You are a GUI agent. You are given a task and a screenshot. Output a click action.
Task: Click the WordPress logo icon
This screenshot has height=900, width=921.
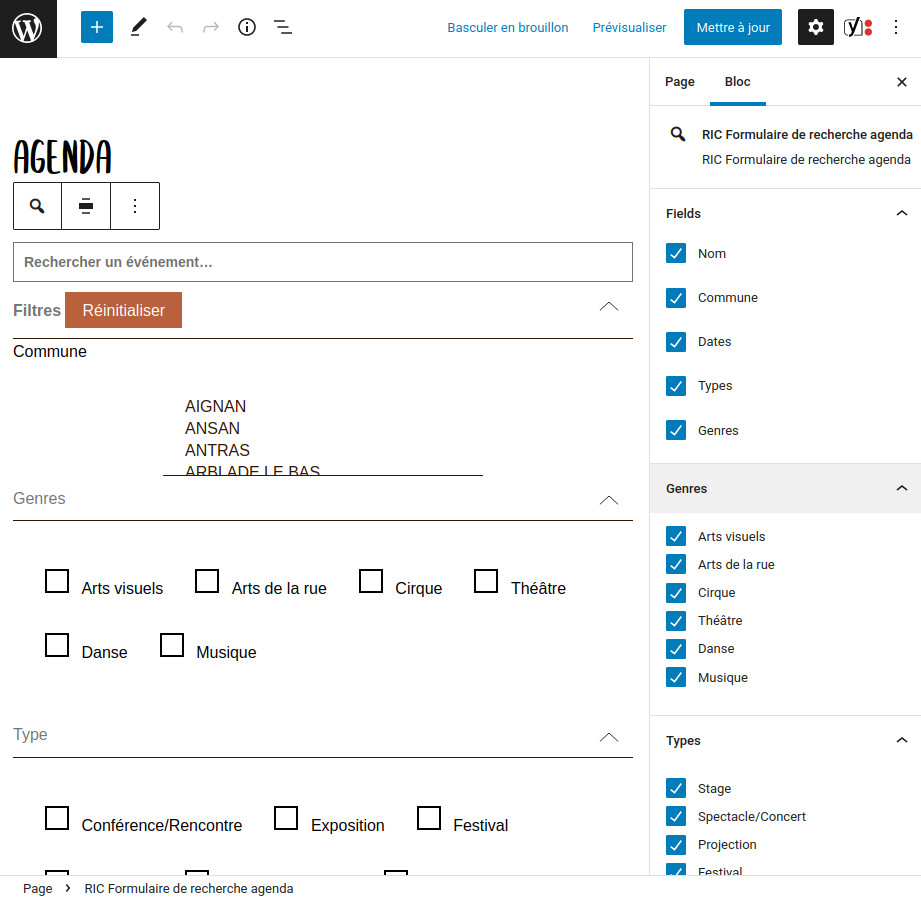click(x=28, y=28)
